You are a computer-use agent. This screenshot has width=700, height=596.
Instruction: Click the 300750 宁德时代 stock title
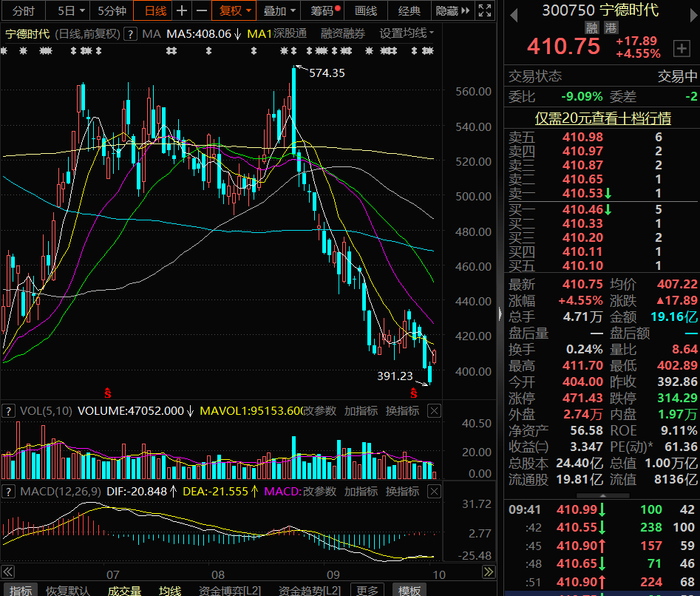(x=600, y=10)
